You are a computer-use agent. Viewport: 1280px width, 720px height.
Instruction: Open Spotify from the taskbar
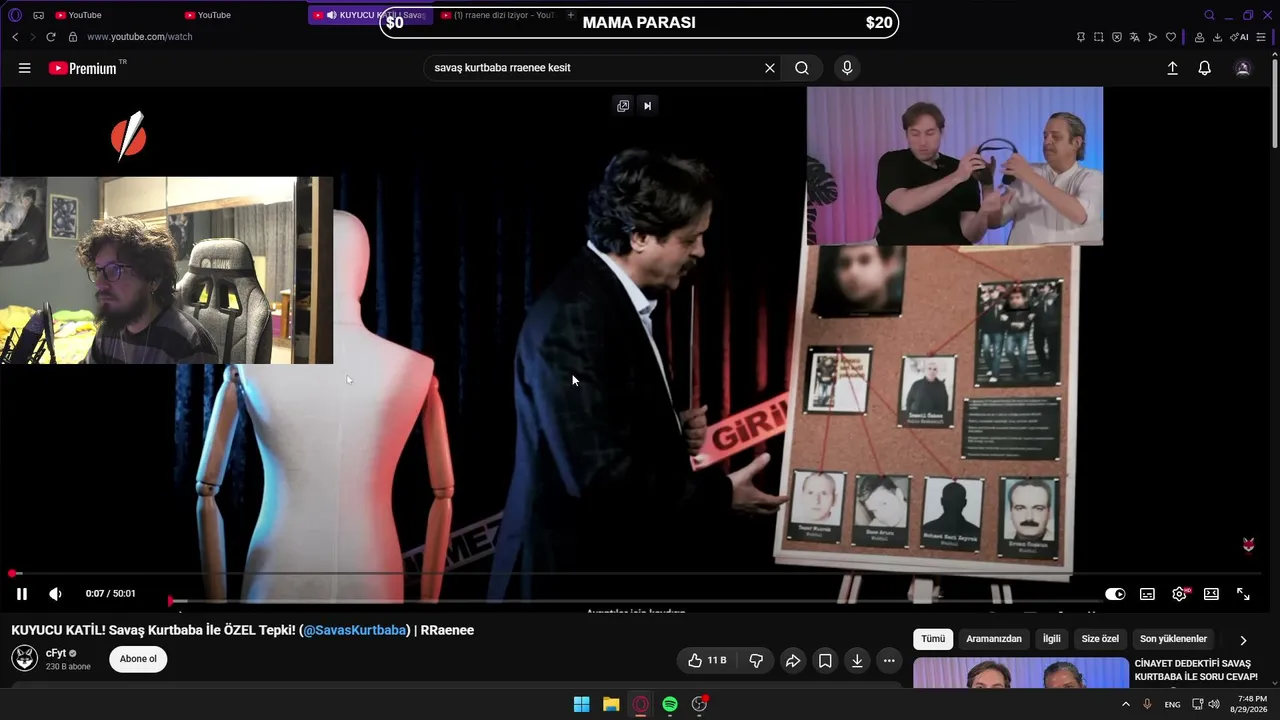pos(670,705)
